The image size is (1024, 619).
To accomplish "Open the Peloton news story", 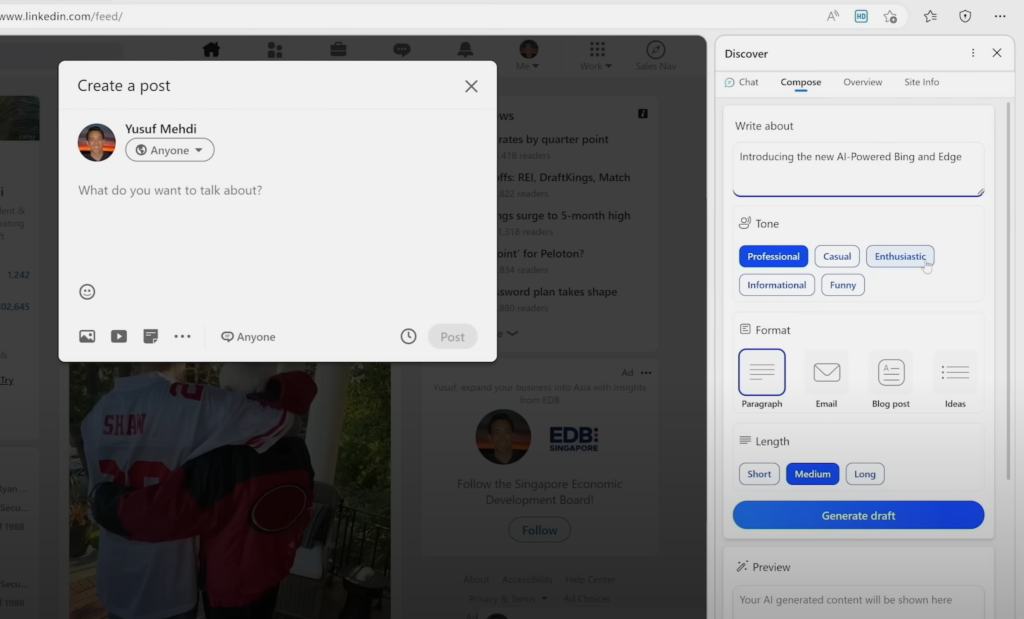I will [541, 253].
